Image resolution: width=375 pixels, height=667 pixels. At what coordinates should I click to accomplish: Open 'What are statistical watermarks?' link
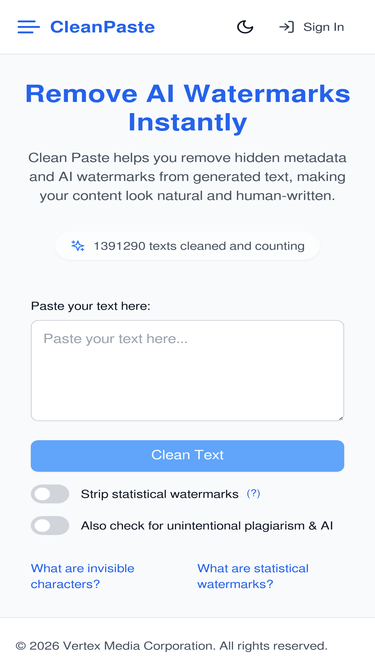click(253, 576)
